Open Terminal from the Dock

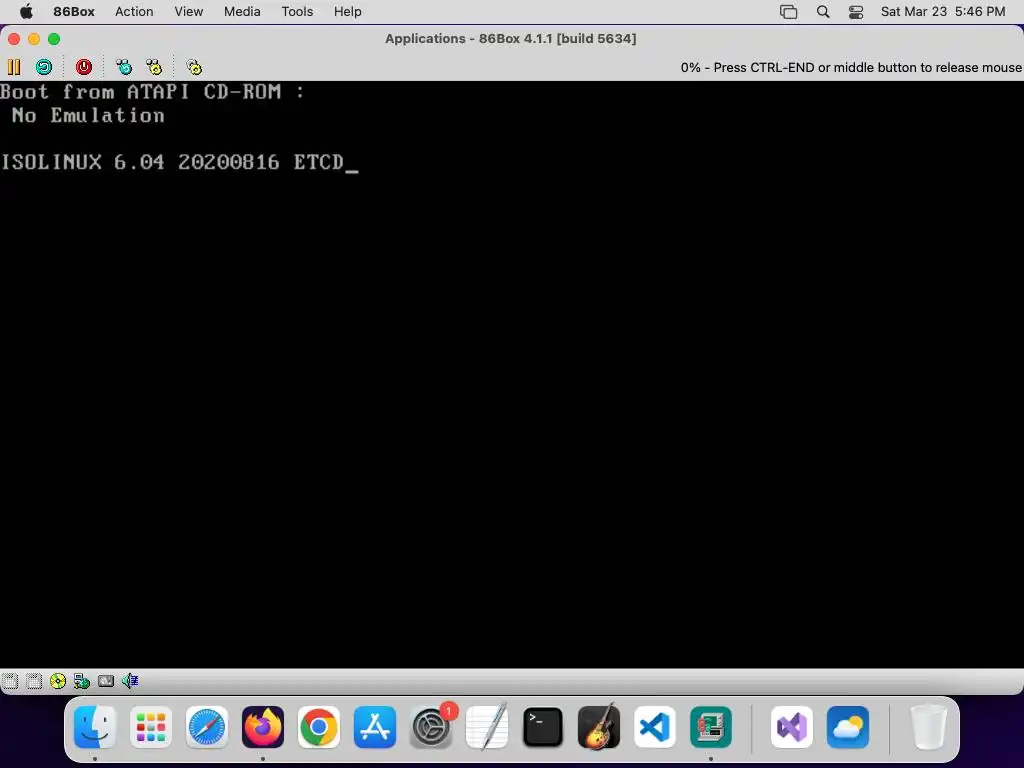tap(543, 727)
